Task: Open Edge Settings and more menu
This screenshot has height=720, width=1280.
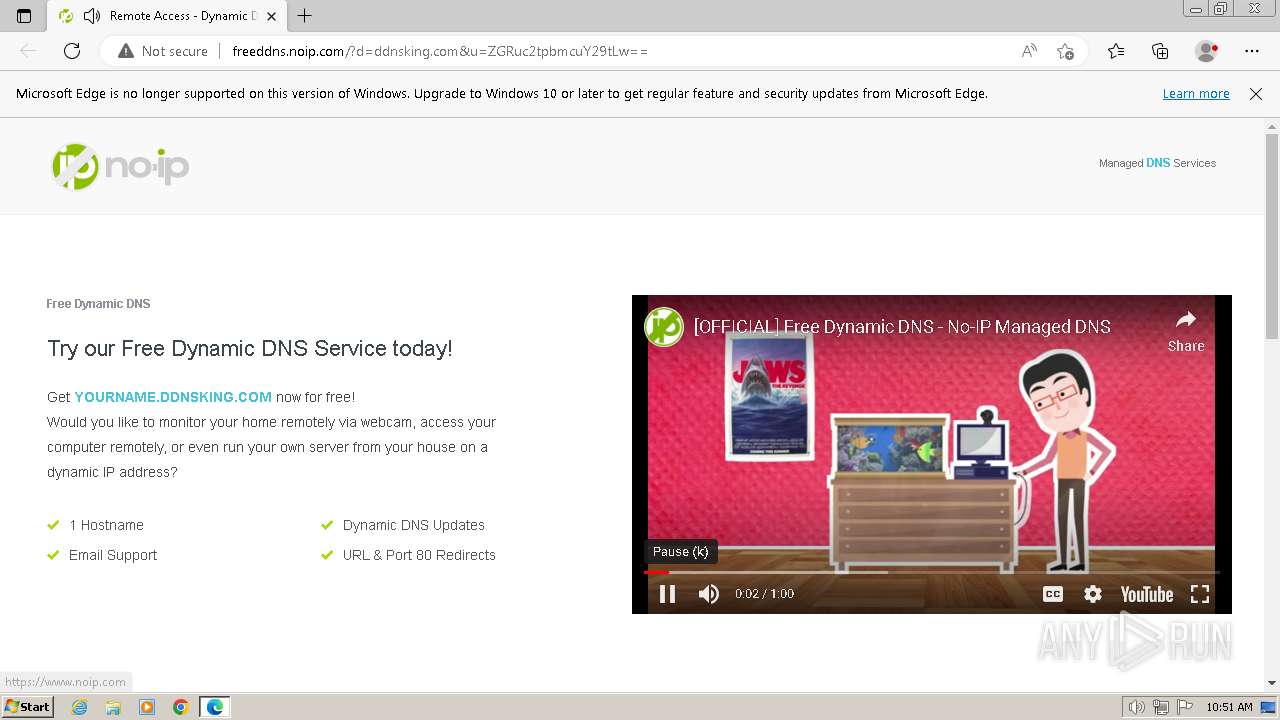Action: pyautogui.click(x=1252, y=51)
